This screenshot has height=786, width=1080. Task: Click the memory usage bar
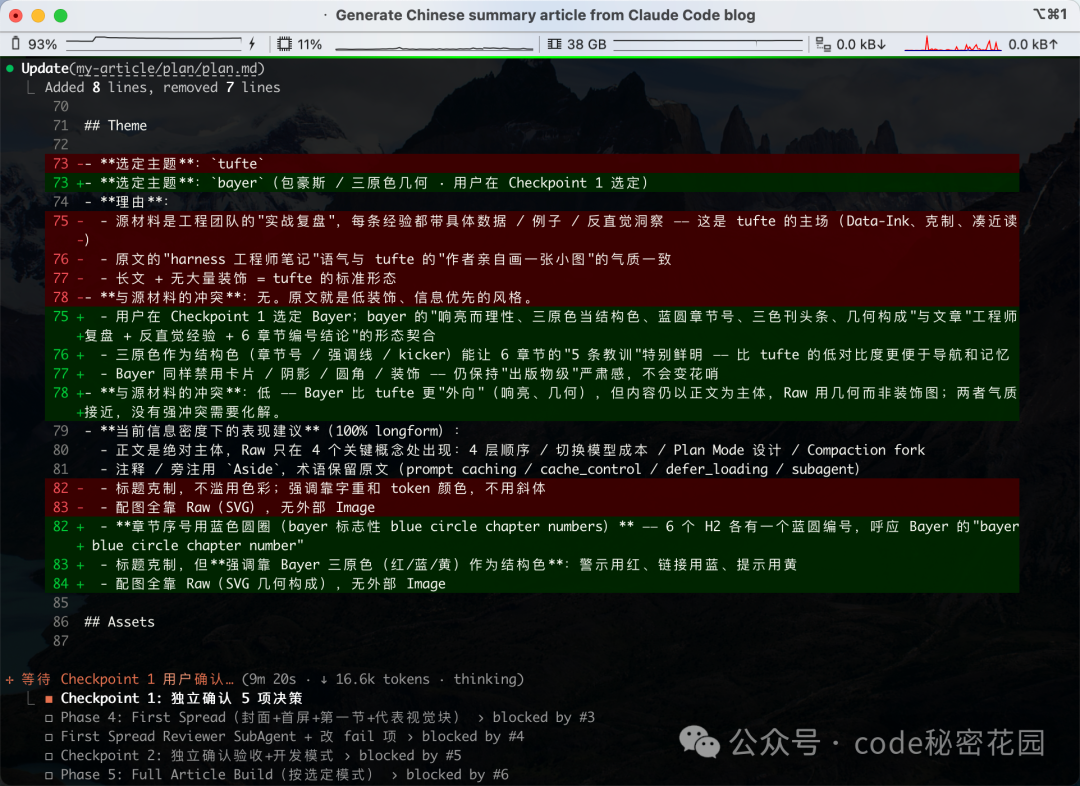(708, 44)
